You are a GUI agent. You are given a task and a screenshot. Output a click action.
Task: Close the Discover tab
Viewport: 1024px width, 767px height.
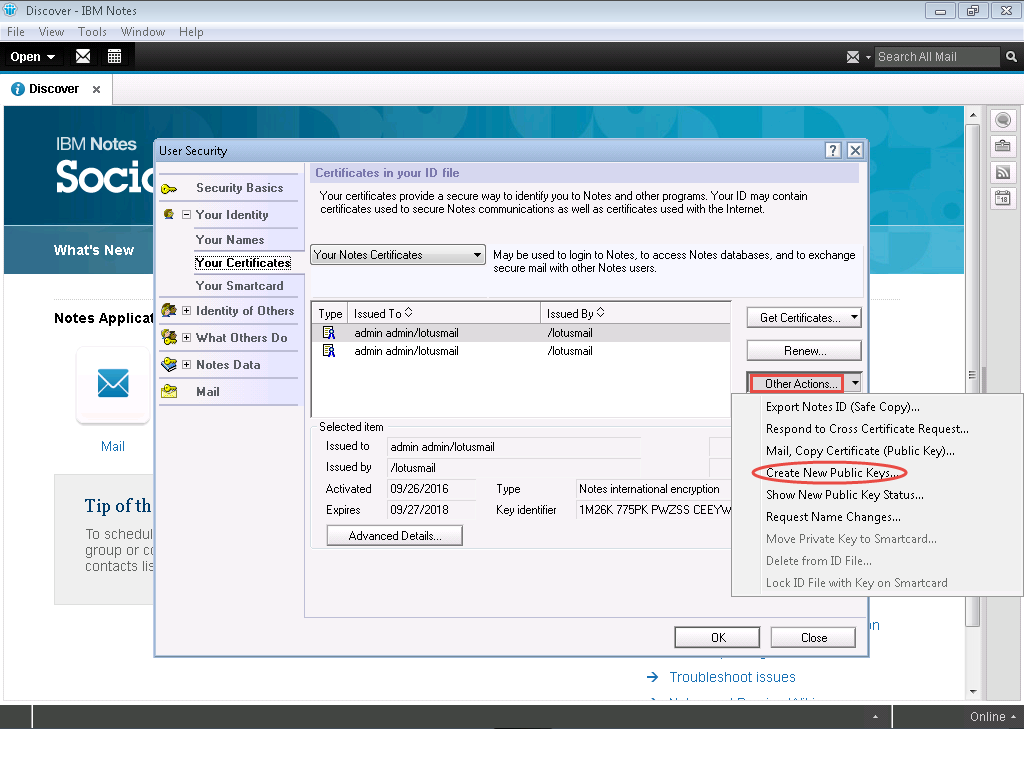pyautogui.click(x=97, y=90)
